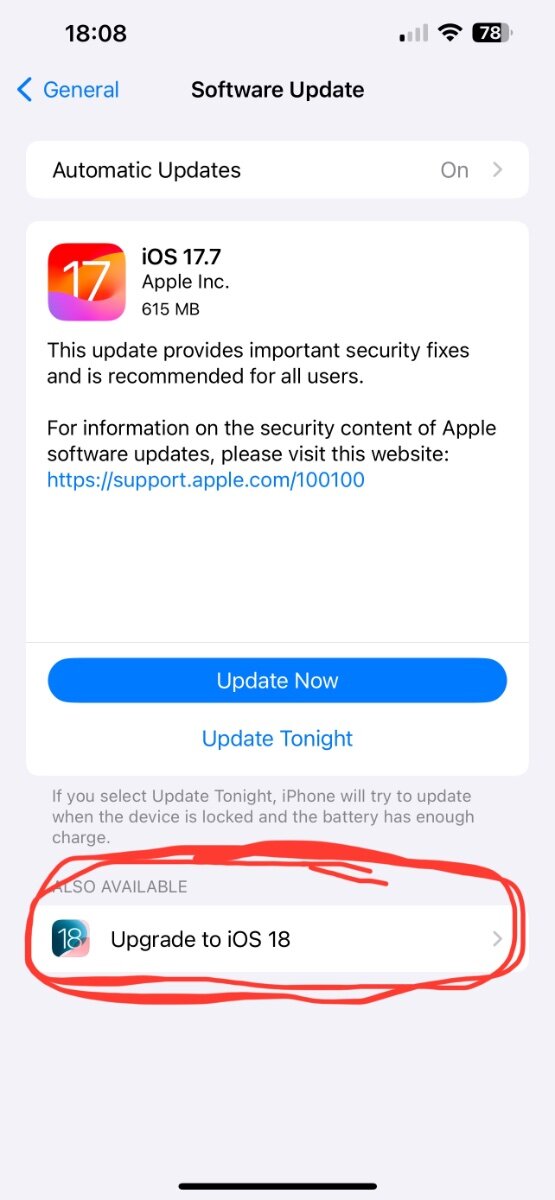Tap the home indicator bar

[x=277, y=1186]
